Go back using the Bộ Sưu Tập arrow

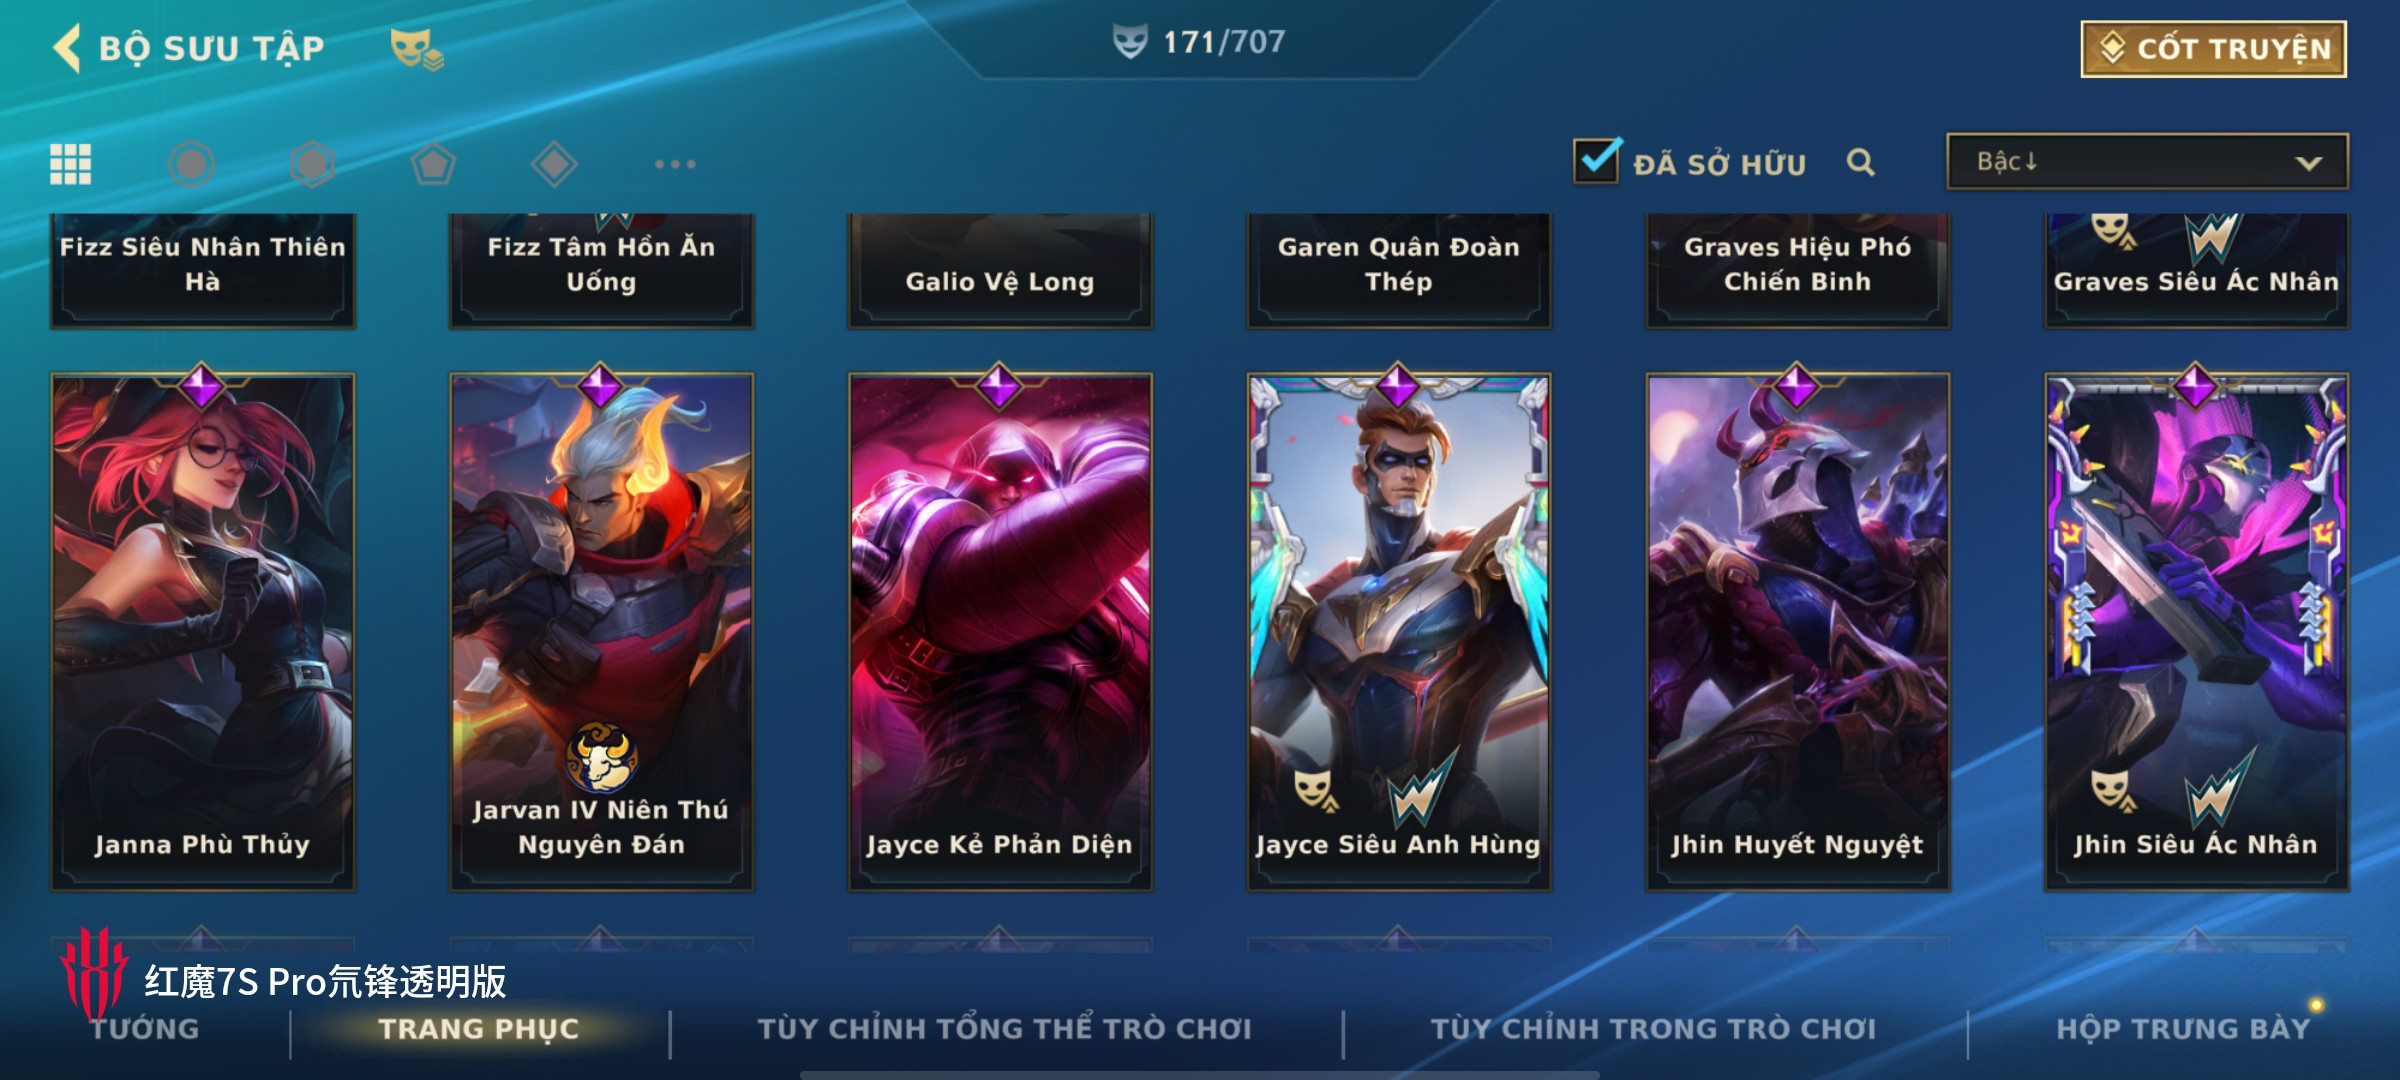tap(67, 48)
